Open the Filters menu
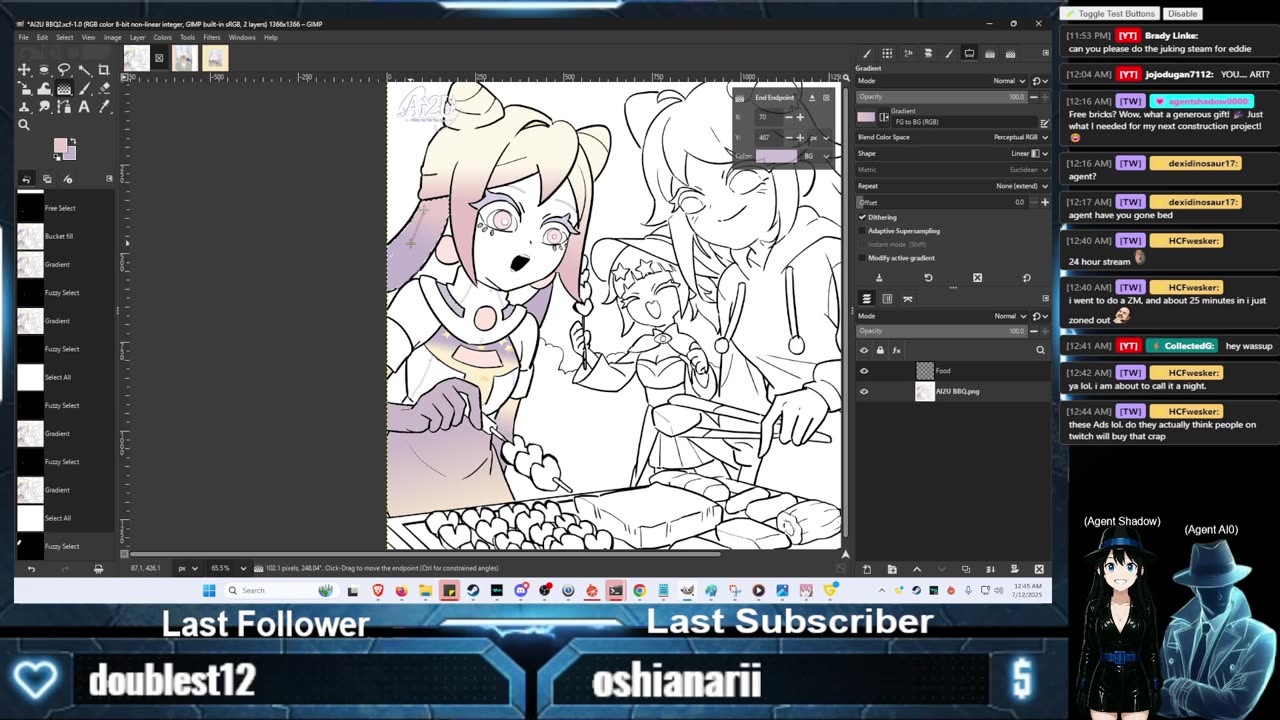 pos(212,37)
